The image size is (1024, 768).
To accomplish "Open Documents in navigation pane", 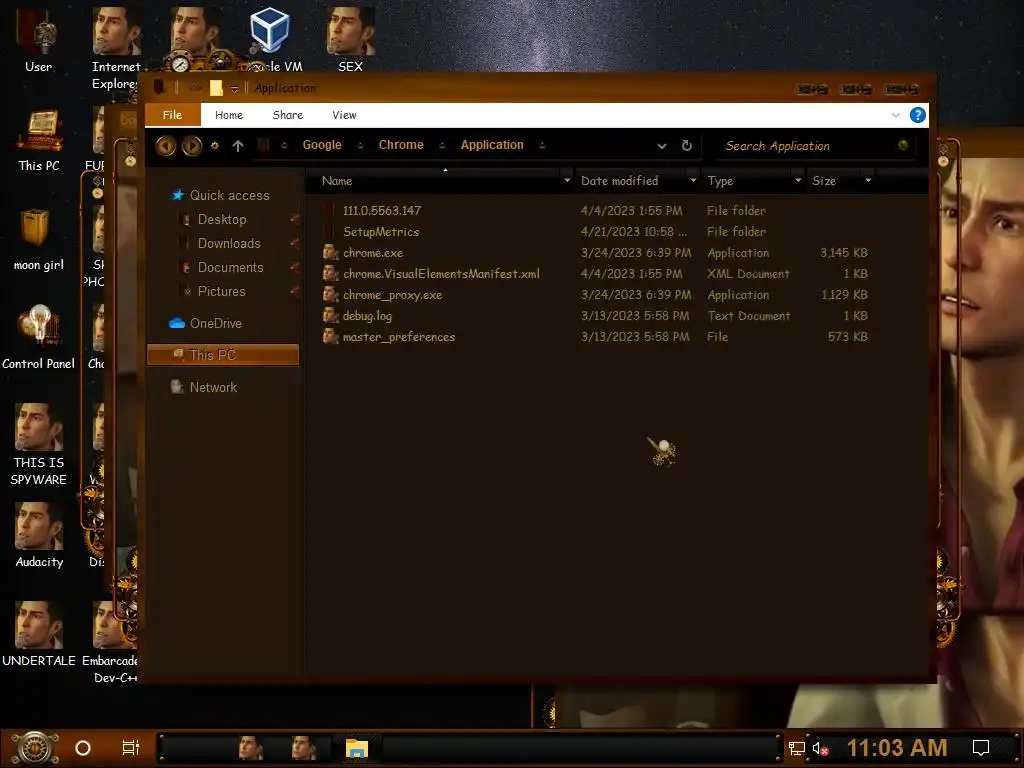I will [231, 268].
